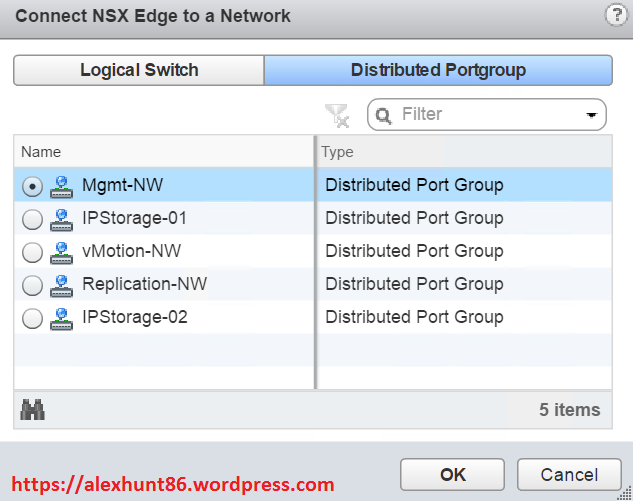The width and height of the screenshot is (633, 501).
Task: Click the IPStorage-01 port group icon
Action: tap(62, 219)
